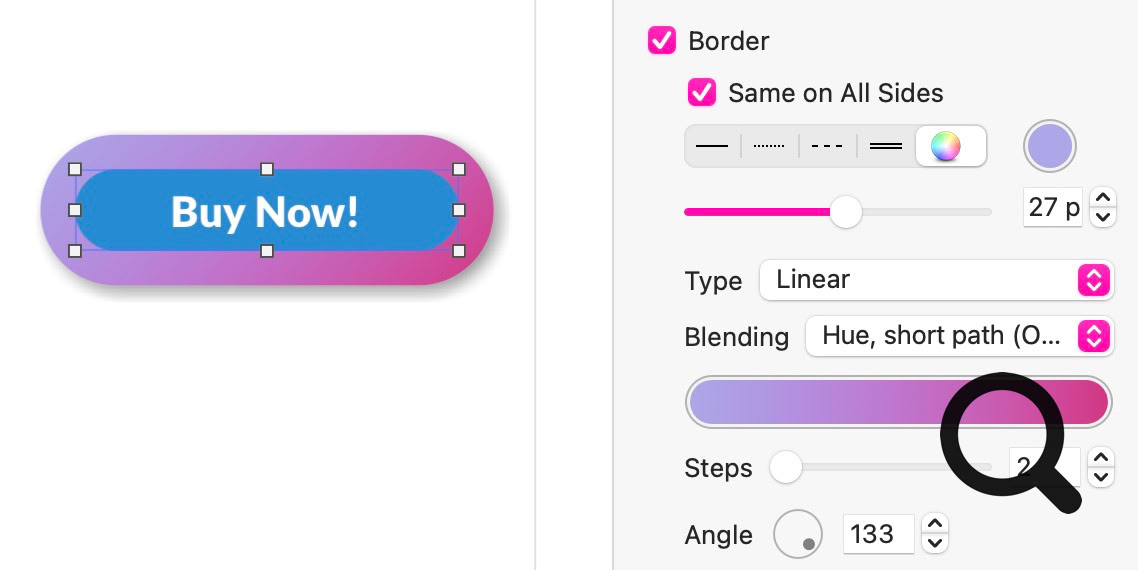Open the Blending mode dropdown
Image resolution: width=1138 pixels, height=570 pixels.
pos(958,336)
